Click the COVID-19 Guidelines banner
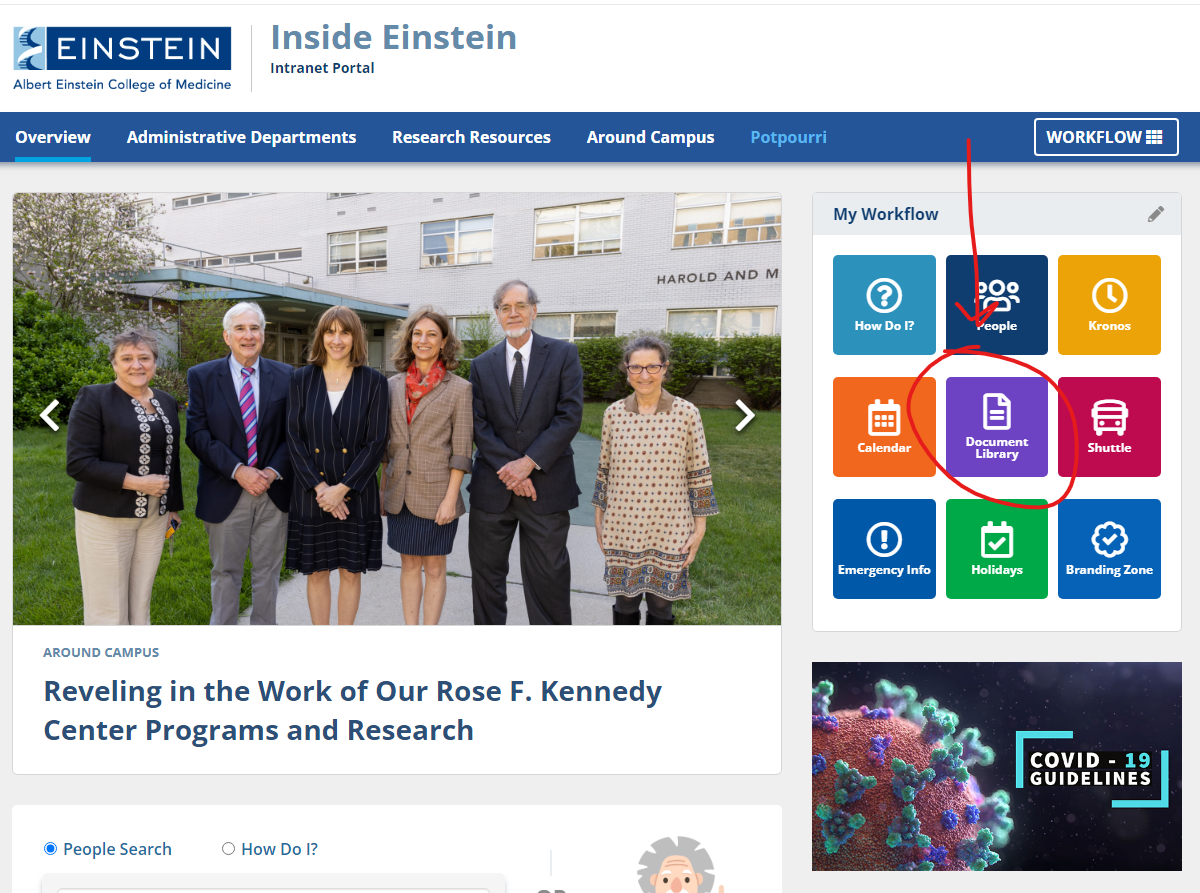This screenshot has height=893, width=1200. (x=996, y=766)
